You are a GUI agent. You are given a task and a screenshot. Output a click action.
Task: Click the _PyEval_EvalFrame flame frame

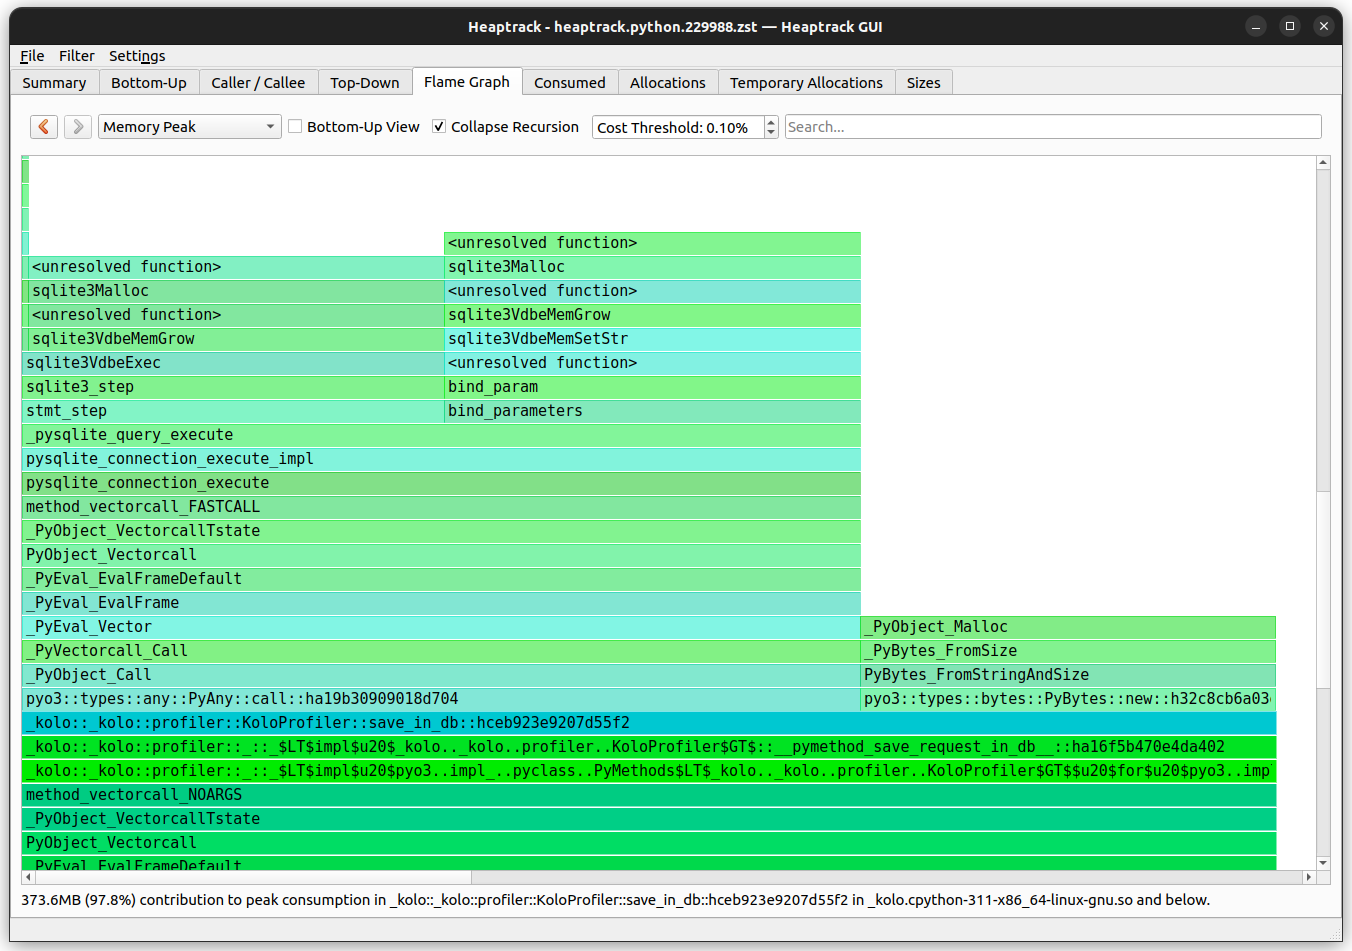441,603
